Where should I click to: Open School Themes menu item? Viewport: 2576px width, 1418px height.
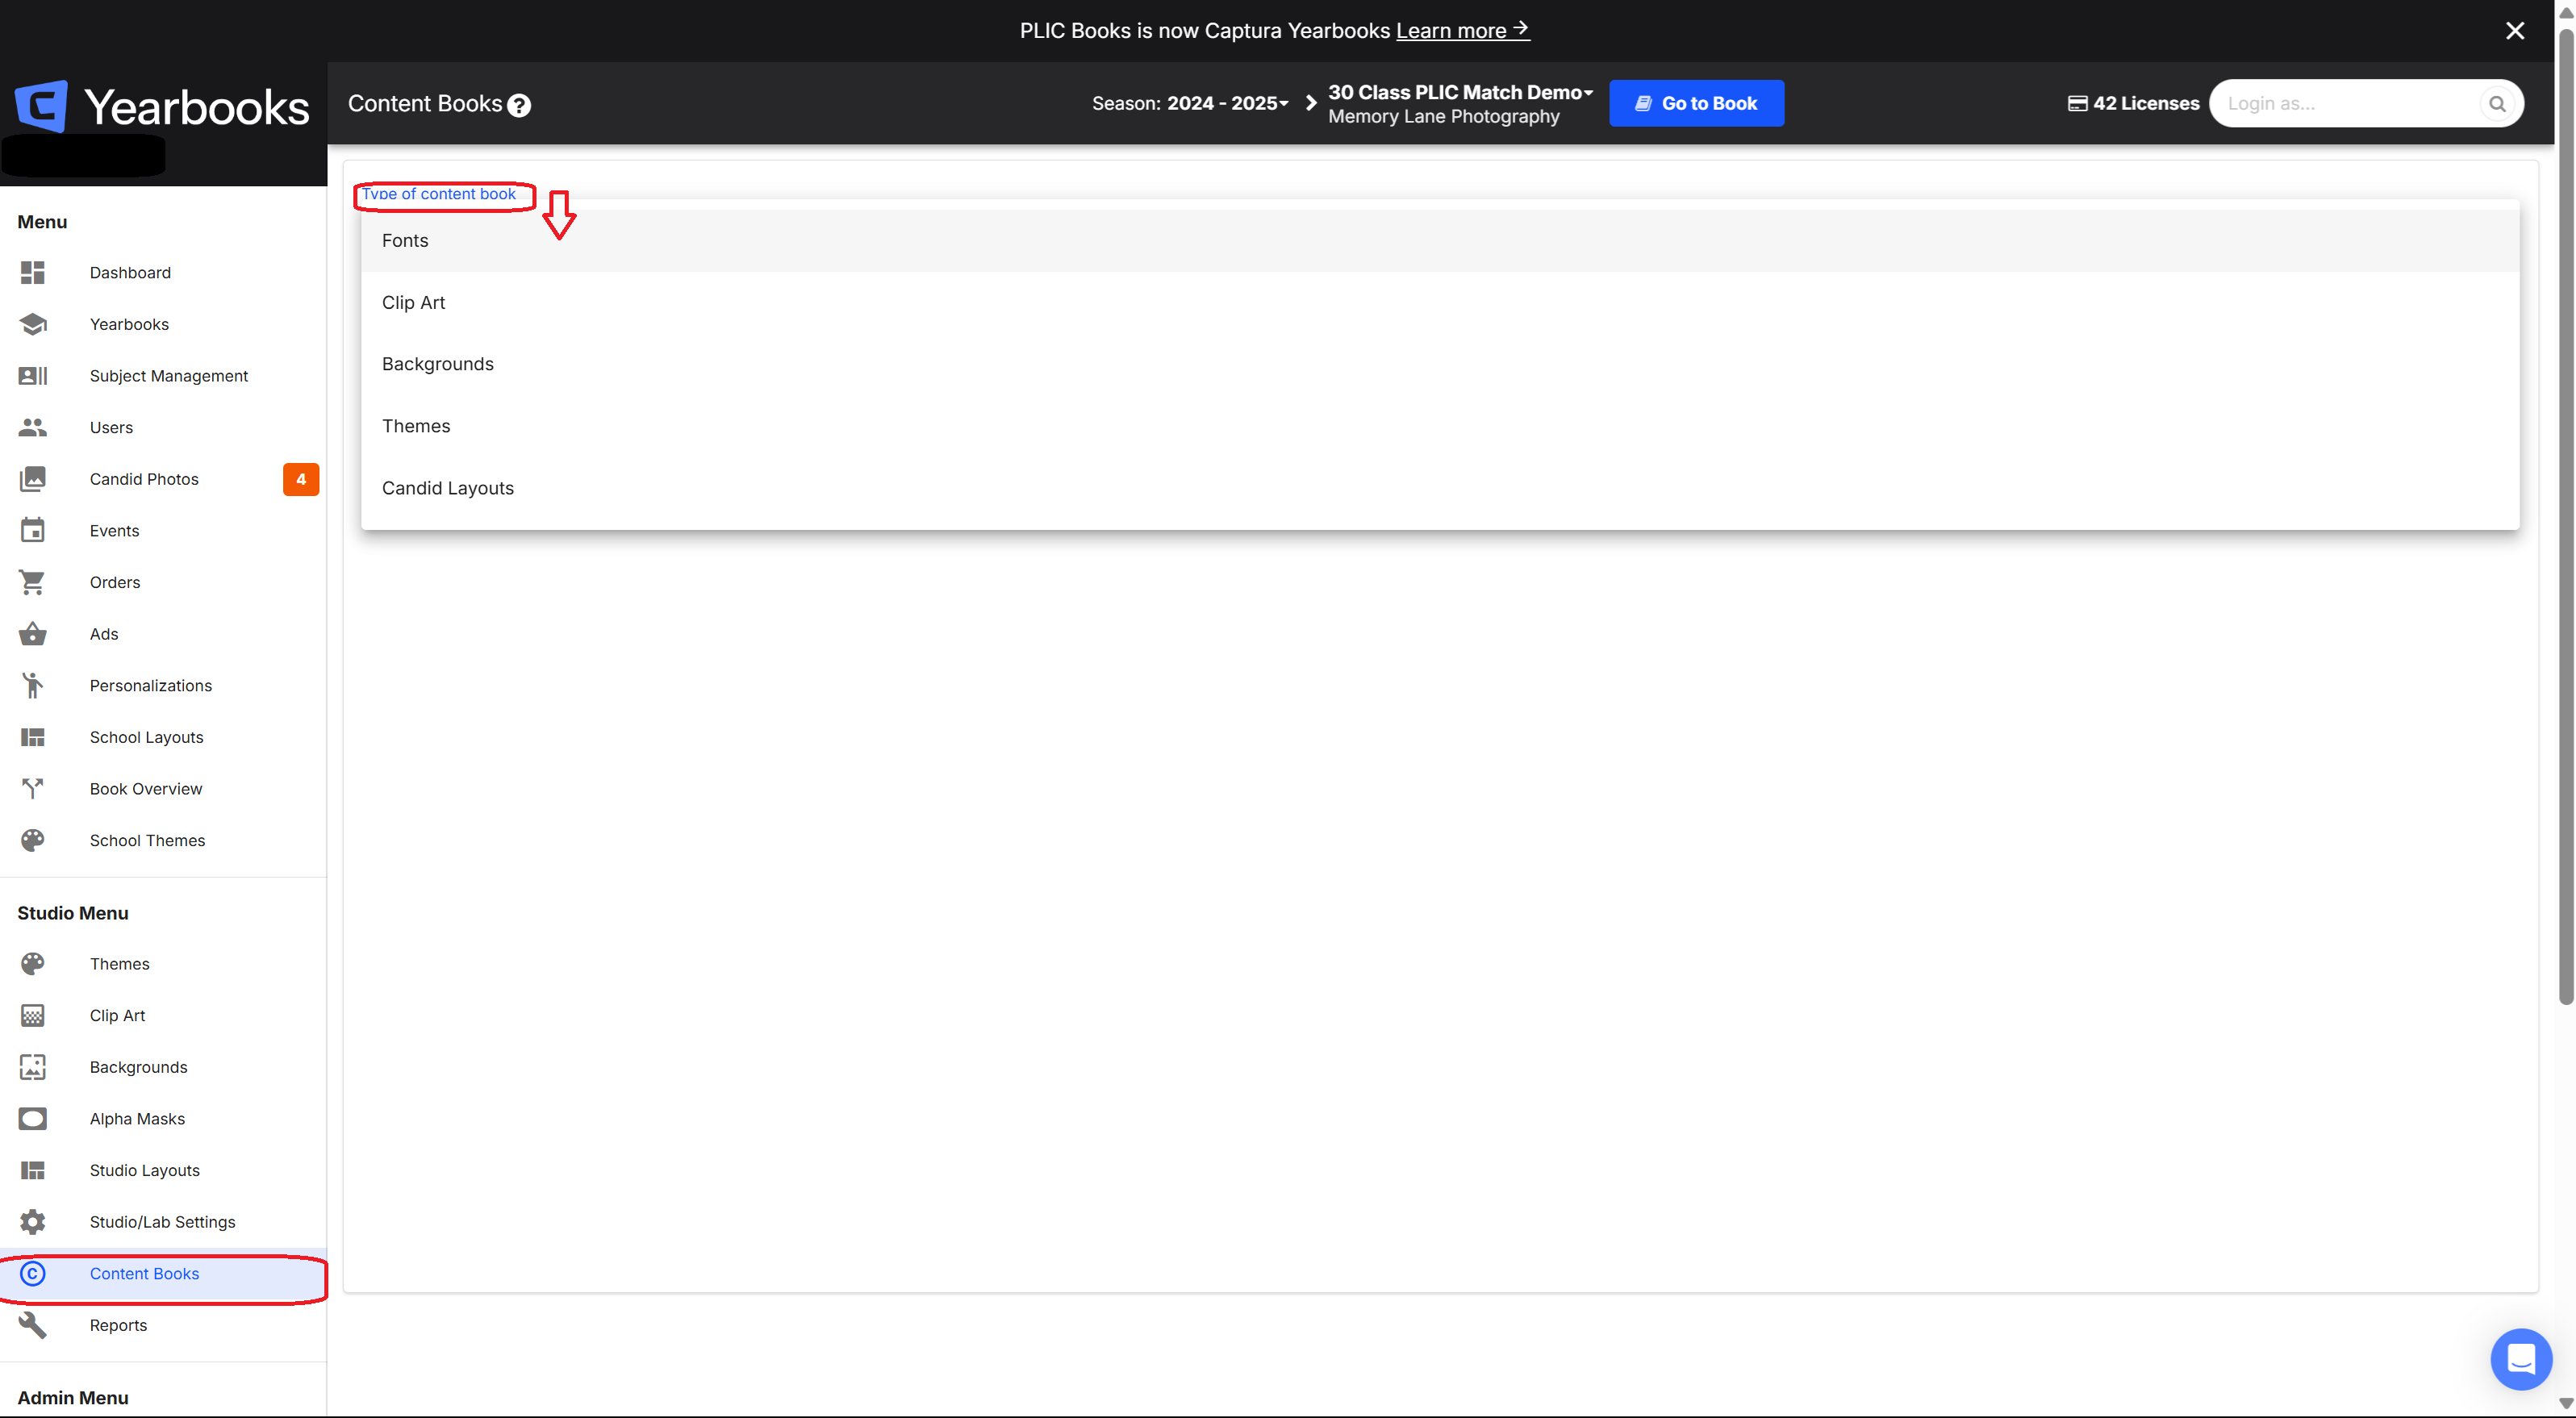pyautogui.click(x=163, y=840)
